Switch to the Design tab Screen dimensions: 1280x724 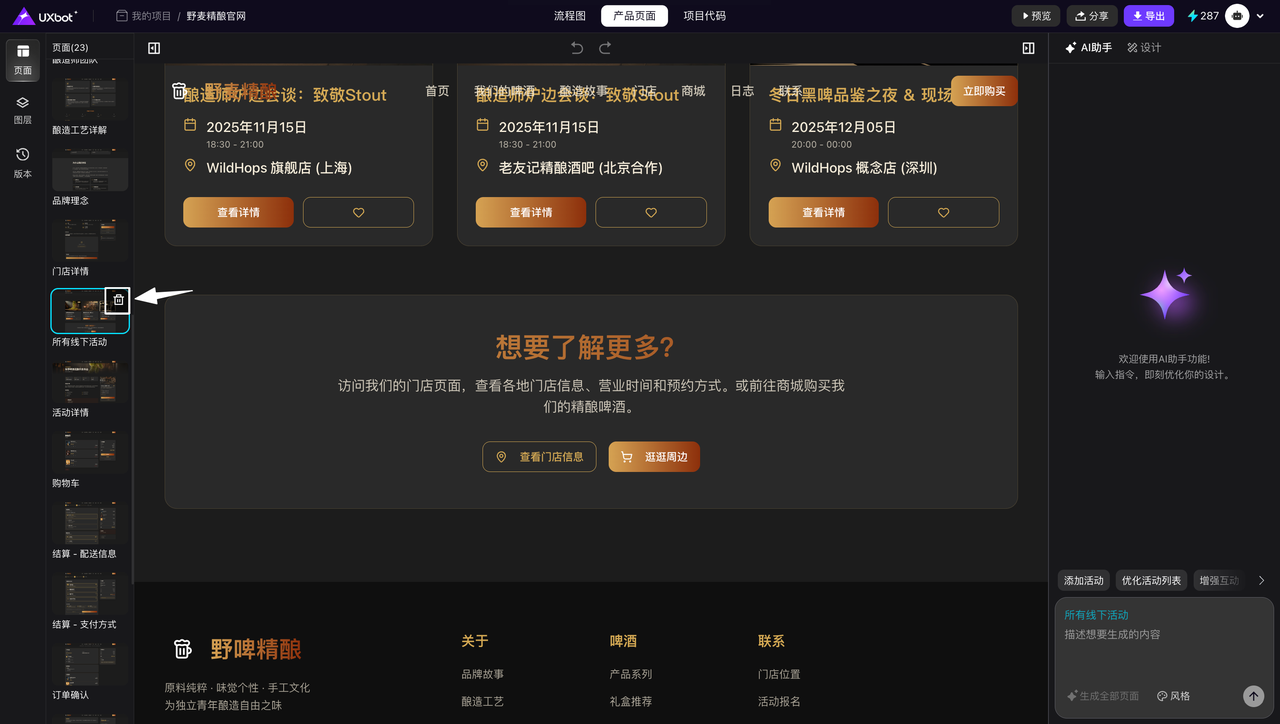click(1144, 48)
